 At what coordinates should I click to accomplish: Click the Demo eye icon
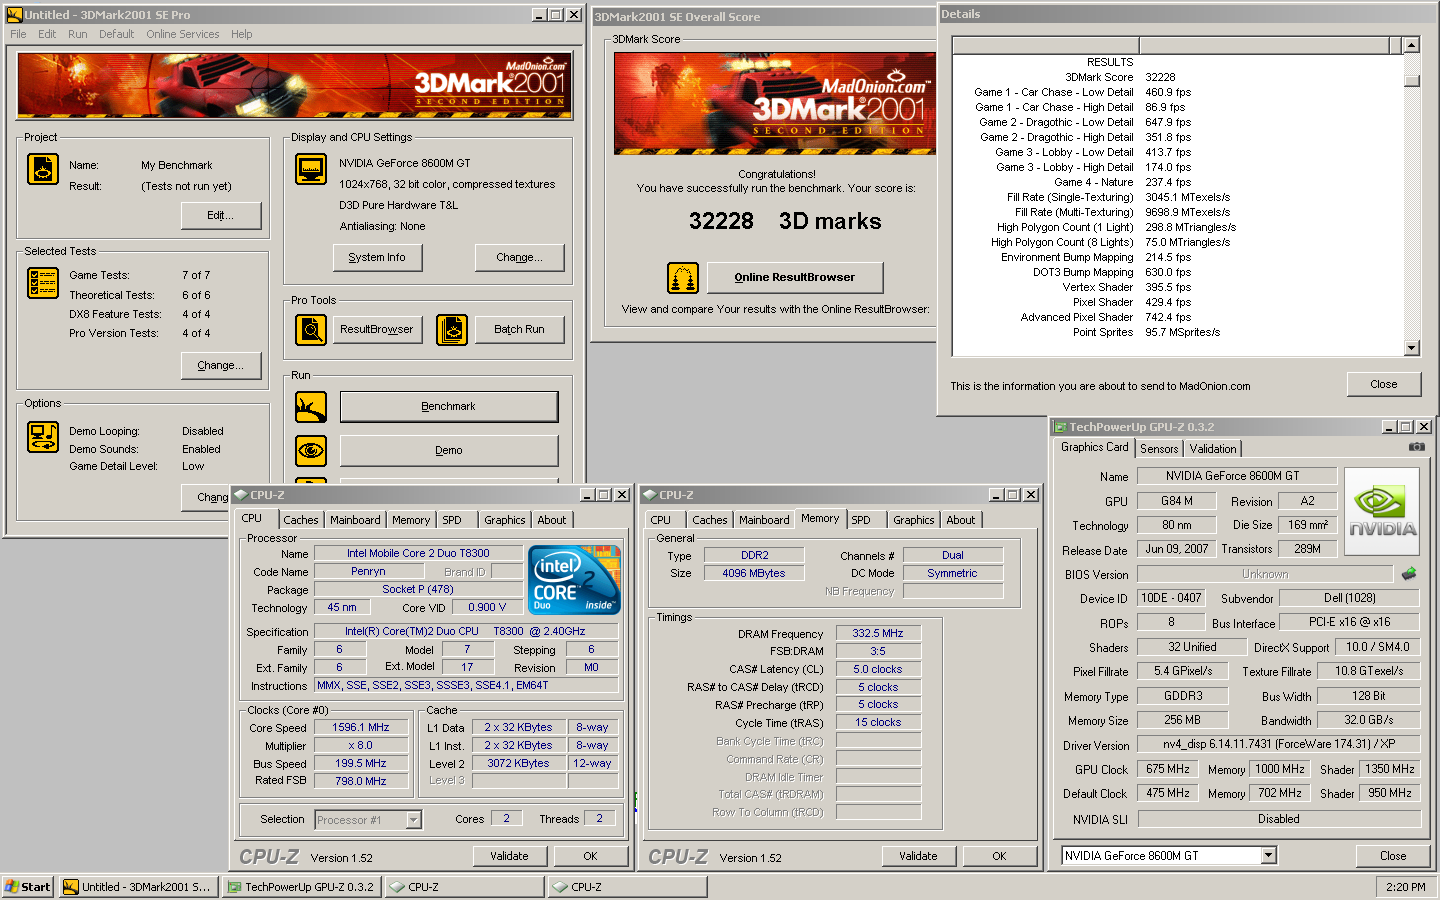point(311,451)
